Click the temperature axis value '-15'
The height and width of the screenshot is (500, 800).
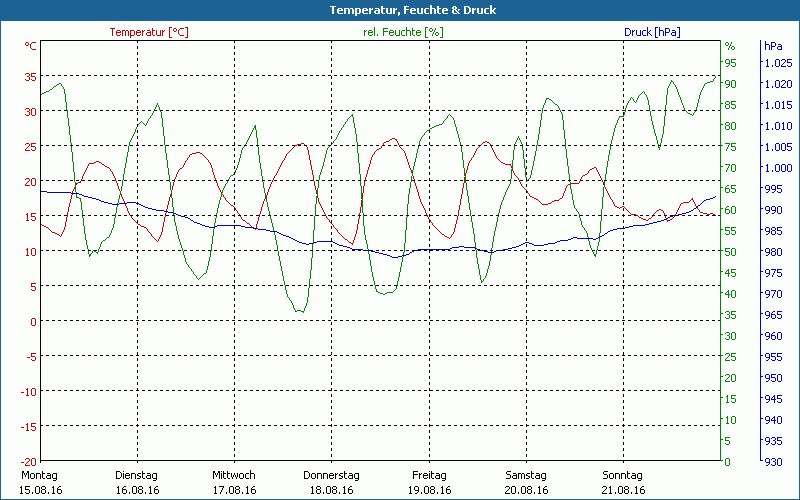[x=29, y=427]
